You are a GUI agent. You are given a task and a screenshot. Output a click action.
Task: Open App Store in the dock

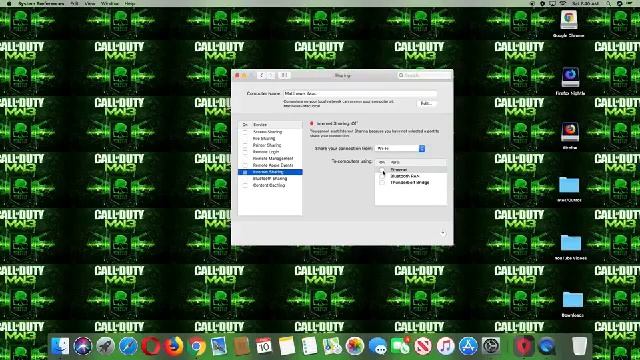[469, 346]
